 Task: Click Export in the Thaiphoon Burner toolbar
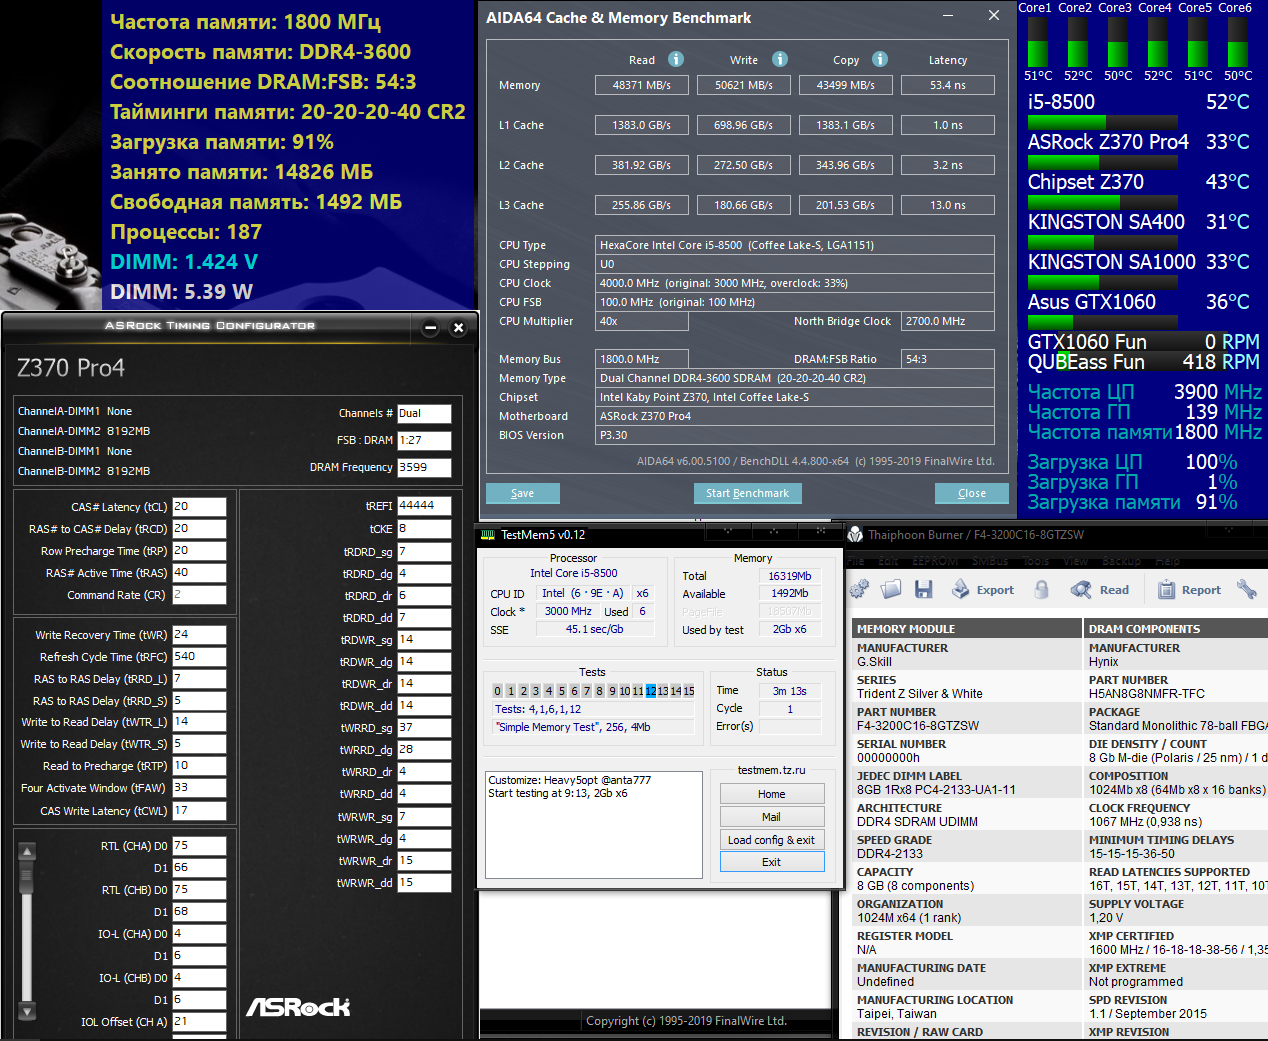pyautogui.click(x=983, y=590)
